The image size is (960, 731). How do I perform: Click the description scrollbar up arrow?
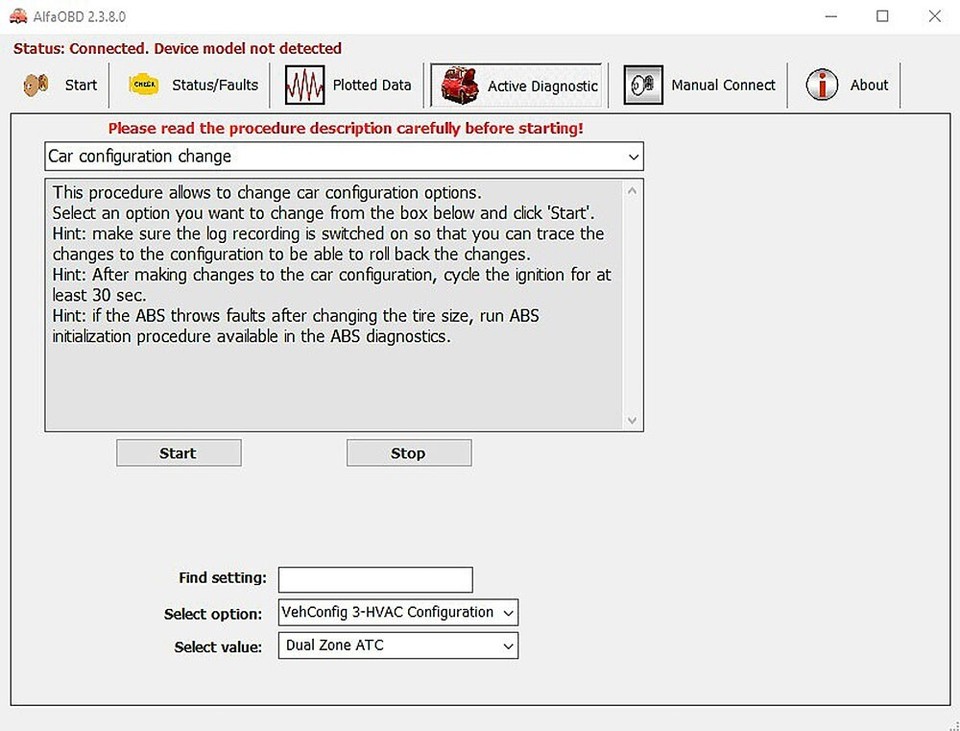point(632,189)
